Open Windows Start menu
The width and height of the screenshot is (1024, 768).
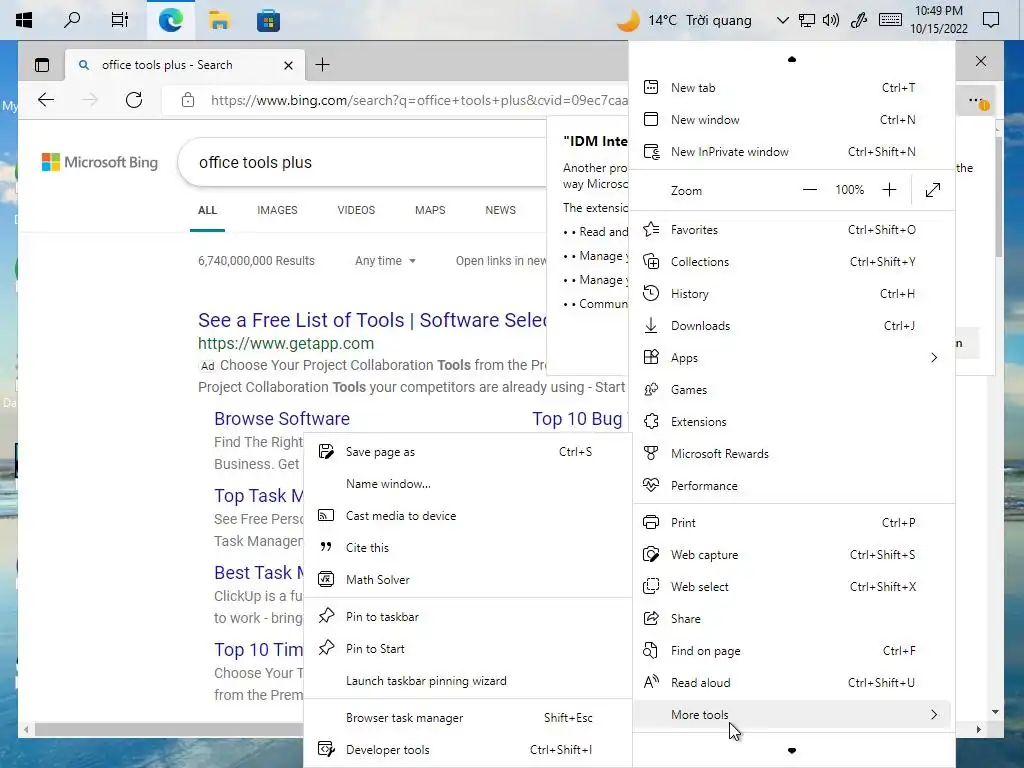tap(24, 20)
